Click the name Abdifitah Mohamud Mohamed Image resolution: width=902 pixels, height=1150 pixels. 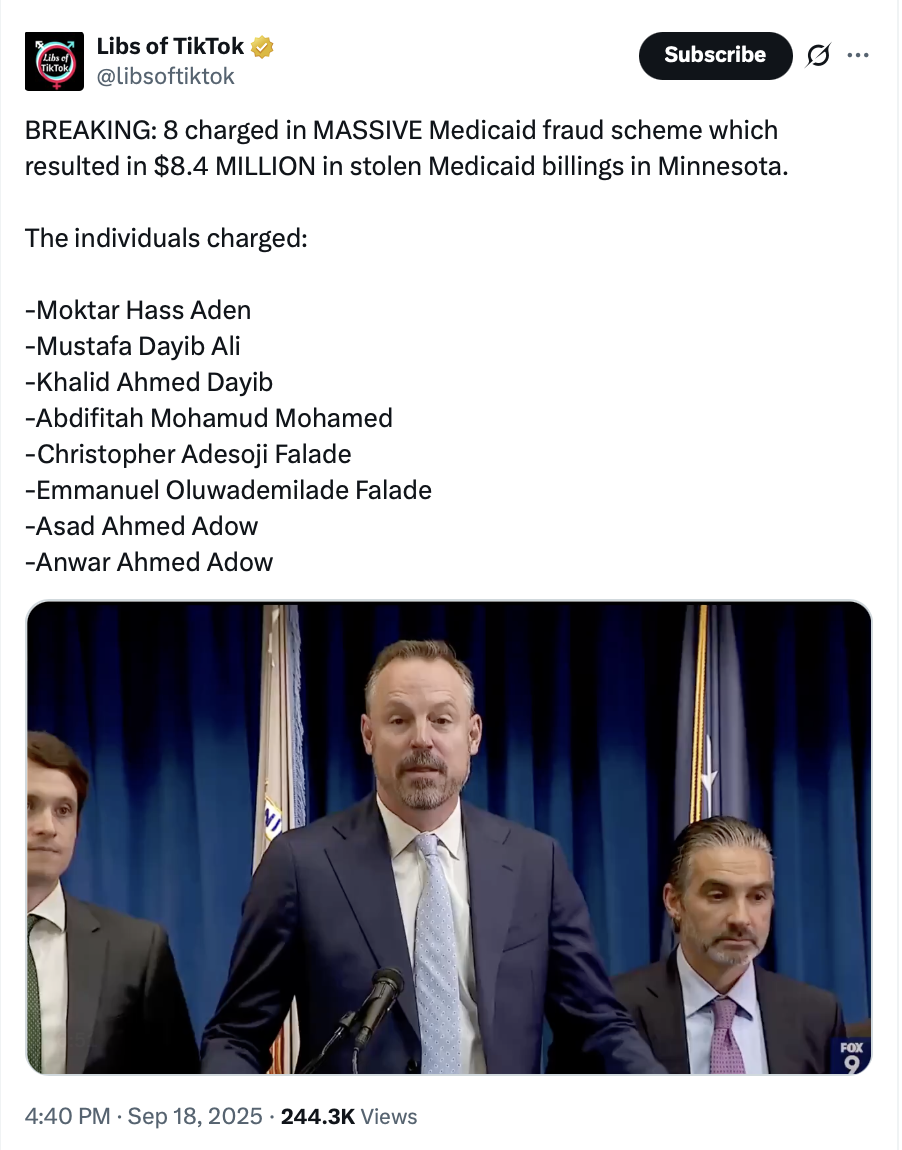point(209,418)
